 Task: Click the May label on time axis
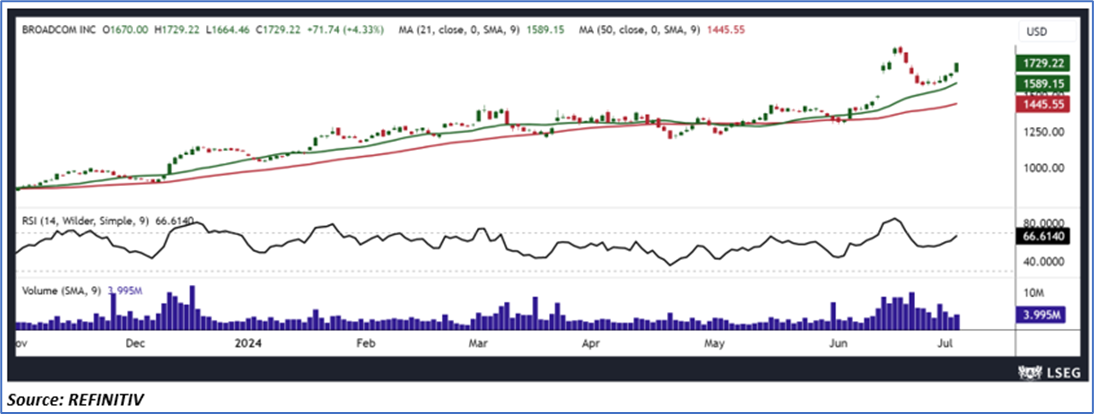[x=714, y=343]
